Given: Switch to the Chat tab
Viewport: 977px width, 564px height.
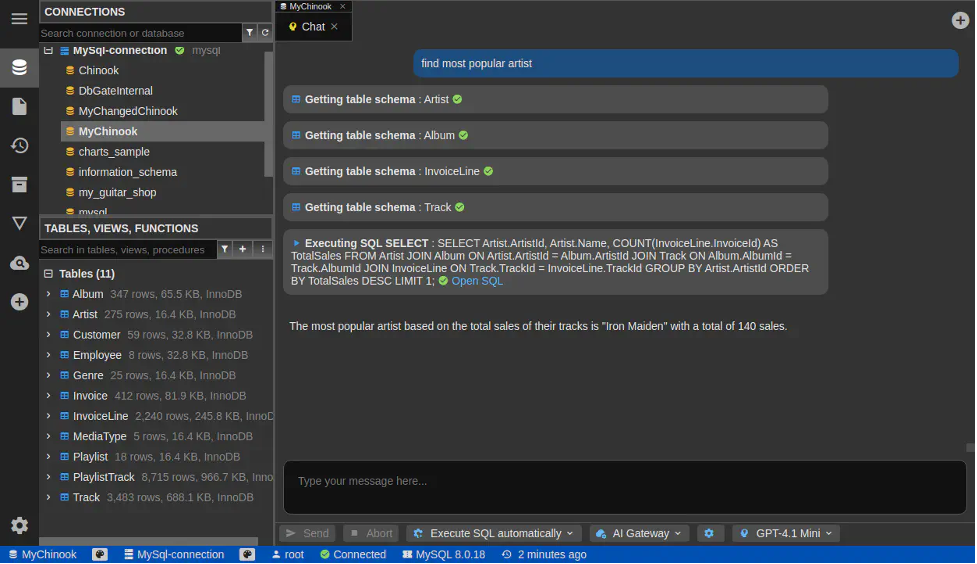Looking at the screenshot, I should tap(313, 26).
